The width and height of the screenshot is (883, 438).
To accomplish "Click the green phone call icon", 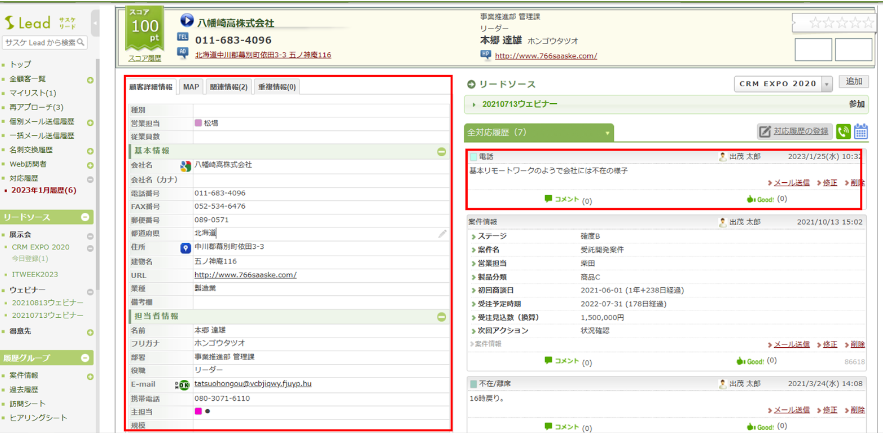I will point(843,131).
